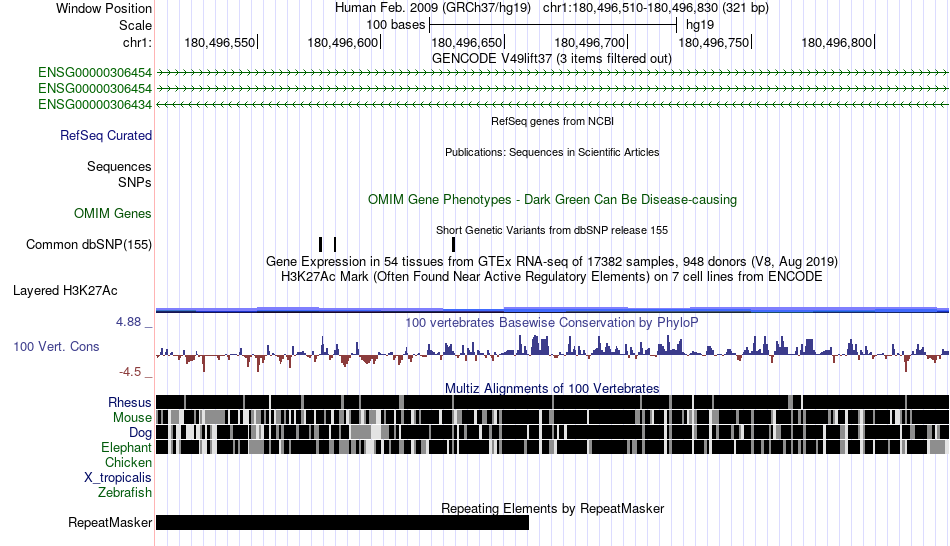Click the Window Position track label
Image resolution: width=950 pixels, height=546 pixels.
coord(104,8)
